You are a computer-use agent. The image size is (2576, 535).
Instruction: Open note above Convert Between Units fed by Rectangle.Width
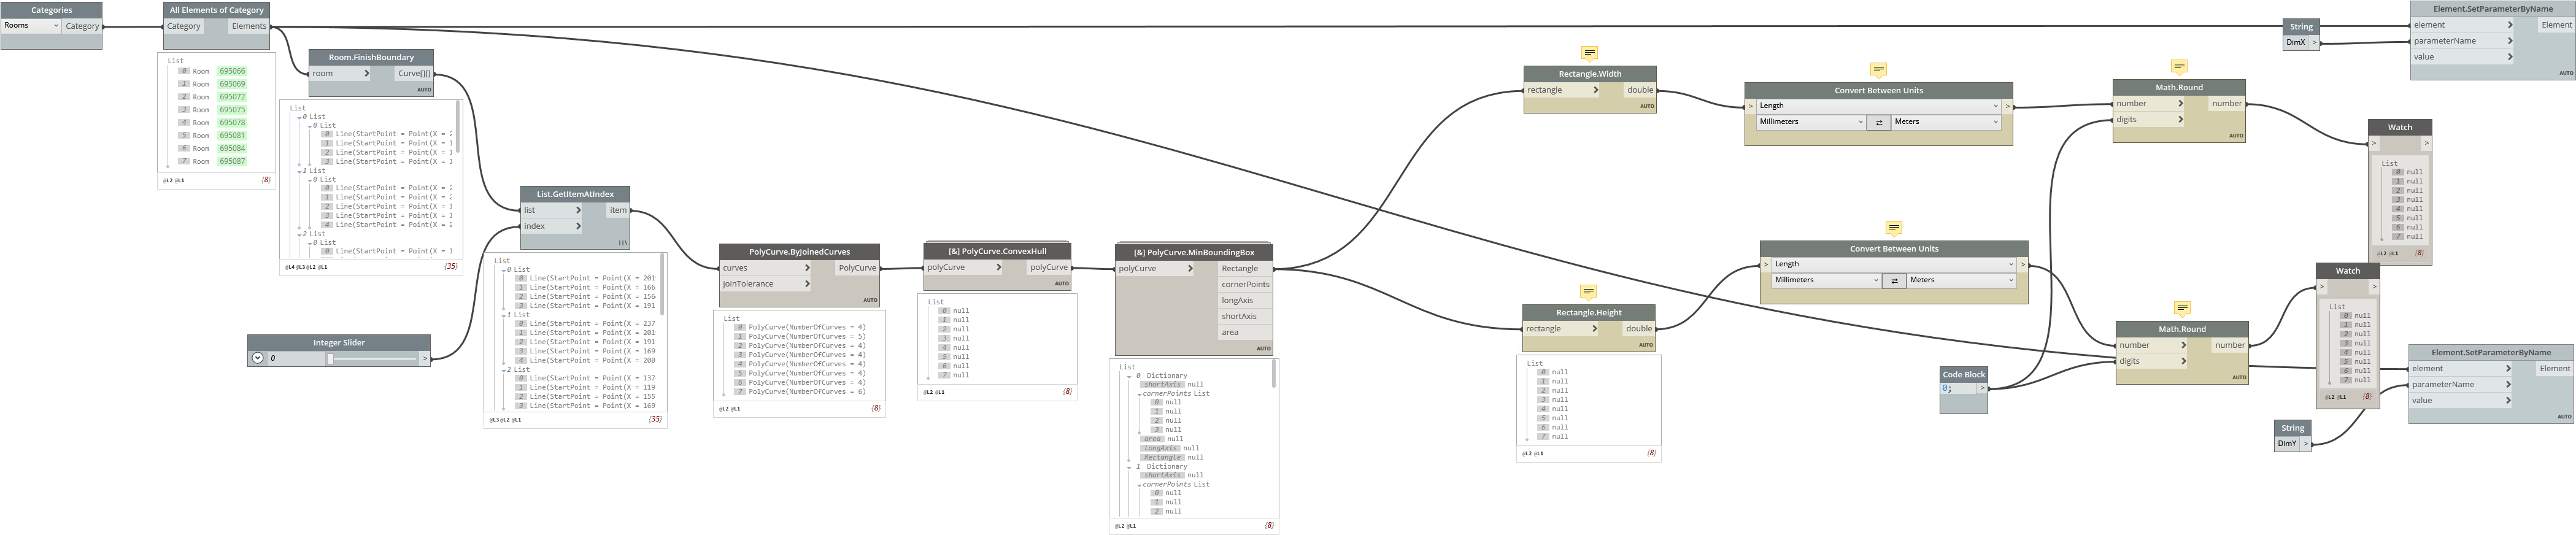[x=1878, y=70]
